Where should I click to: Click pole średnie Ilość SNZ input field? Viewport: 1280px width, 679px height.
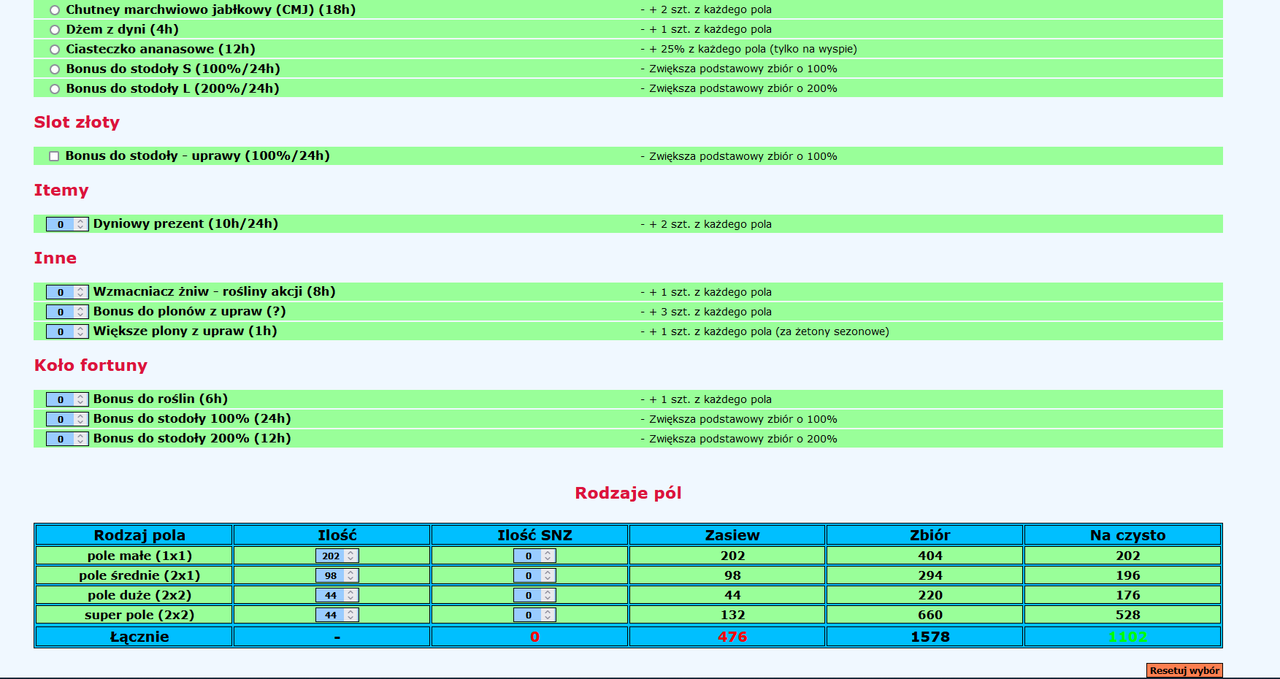[535, 575]
